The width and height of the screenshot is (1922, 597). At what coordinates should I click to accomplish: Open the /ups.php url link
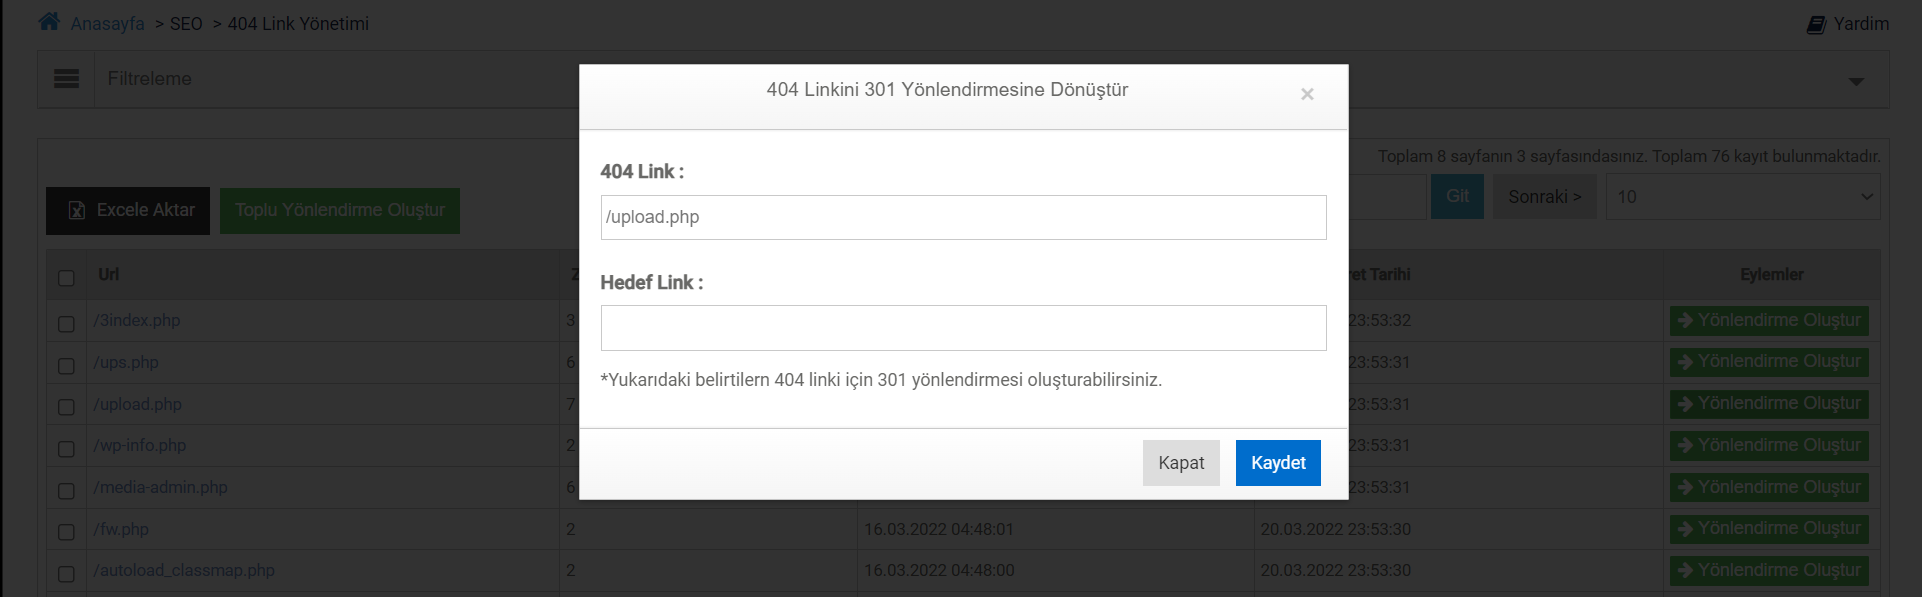(x=126, y=362)
